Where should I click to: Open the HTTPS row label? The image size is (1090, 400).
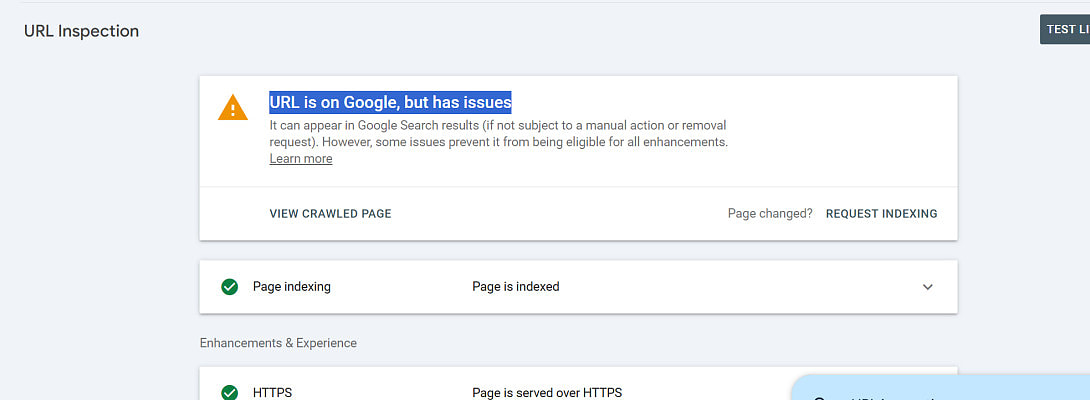[272, 392]
